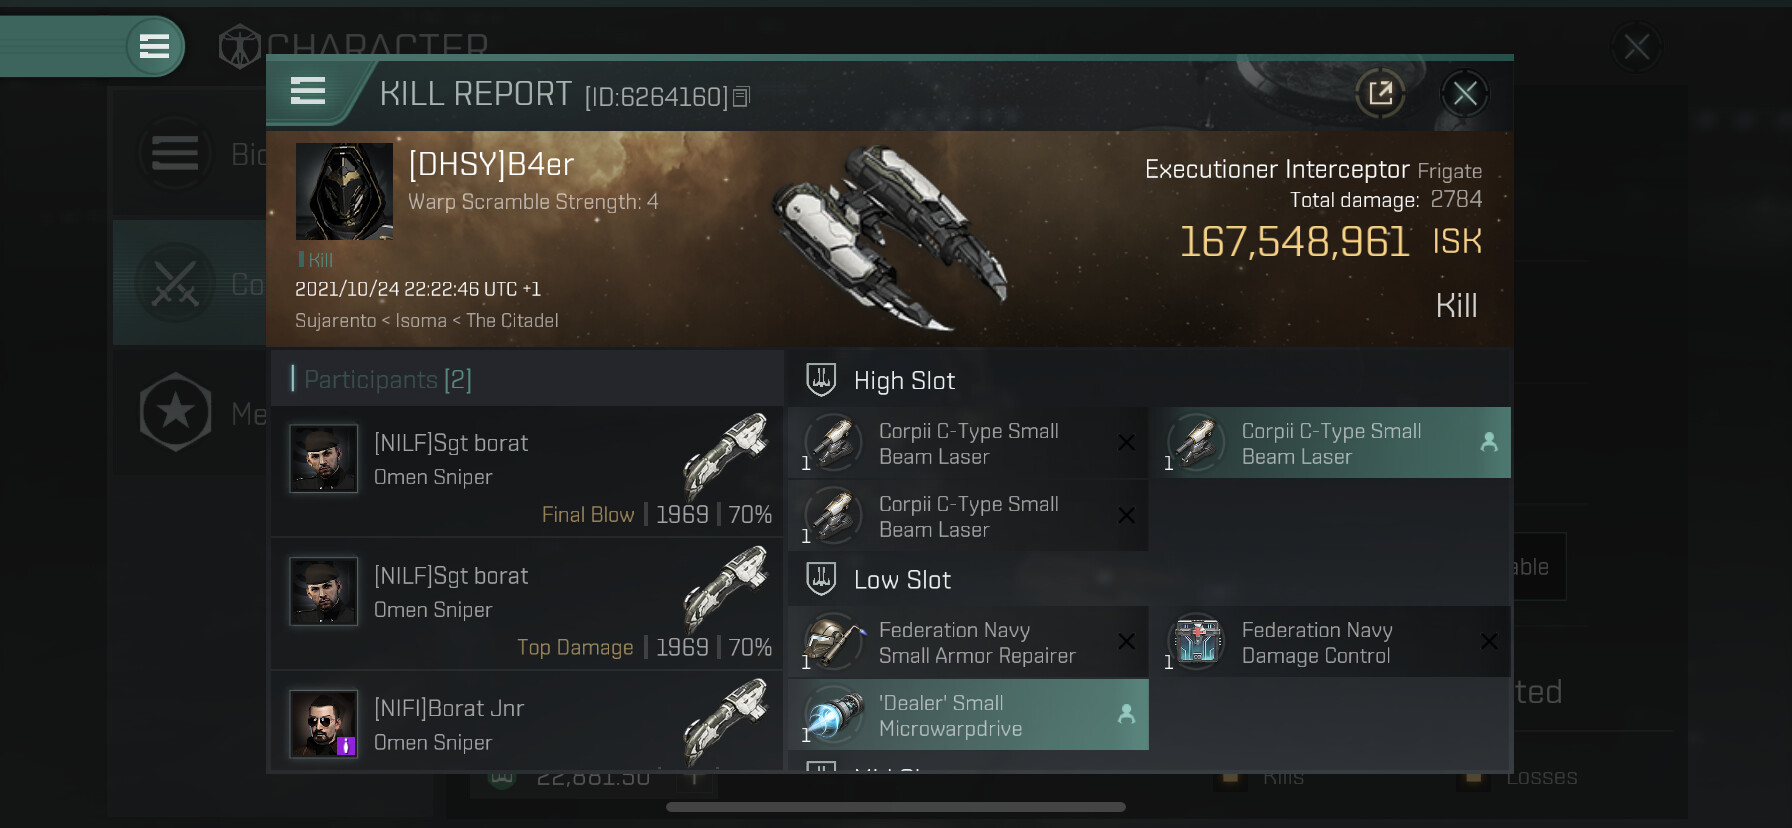Open the Executioner Interceptor ship image
The width and height of the screenshot is (1792, 828).
click(x=888, y=237)
